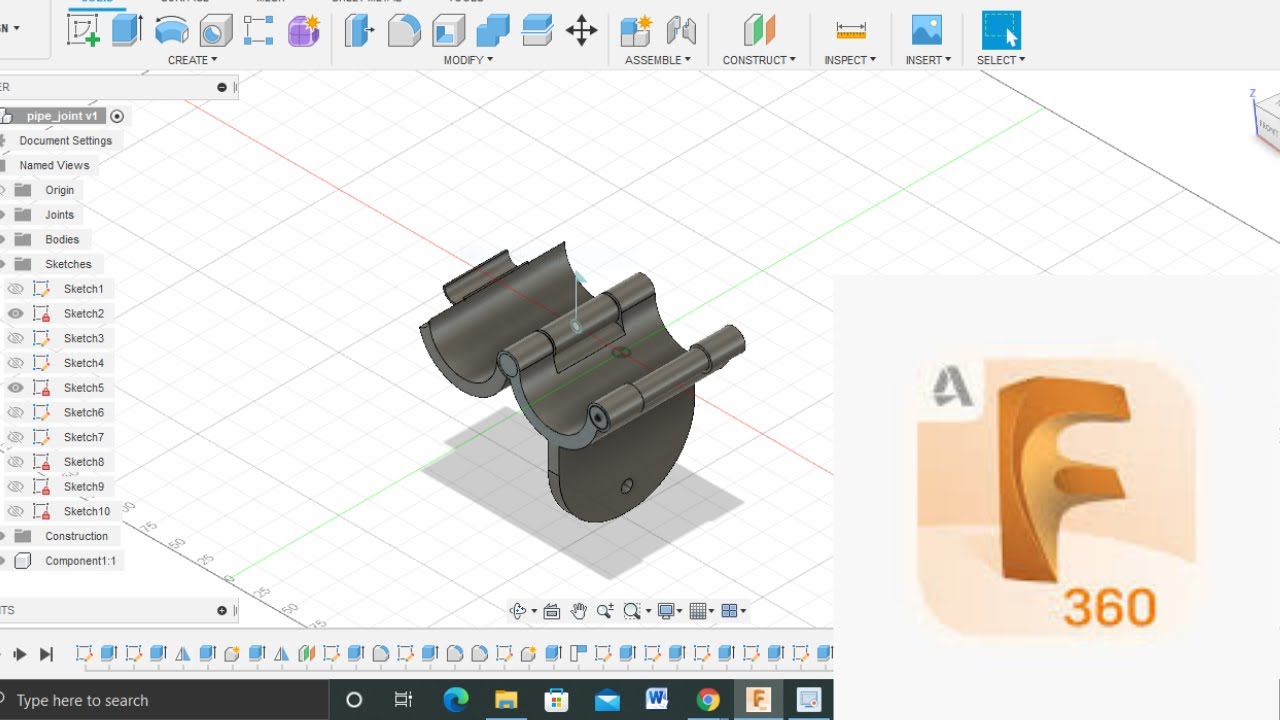Select the Origin folder

tap(59, 190)
